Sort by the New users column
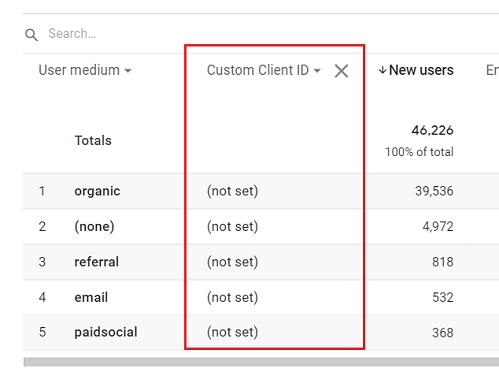Image resolution: width=499 pixels, height=372 pixels. [x=421, y=70]
